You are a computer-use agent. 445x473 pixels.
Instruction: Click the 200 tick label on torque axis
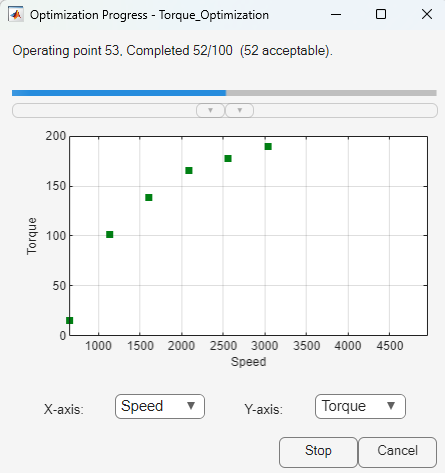56,136
